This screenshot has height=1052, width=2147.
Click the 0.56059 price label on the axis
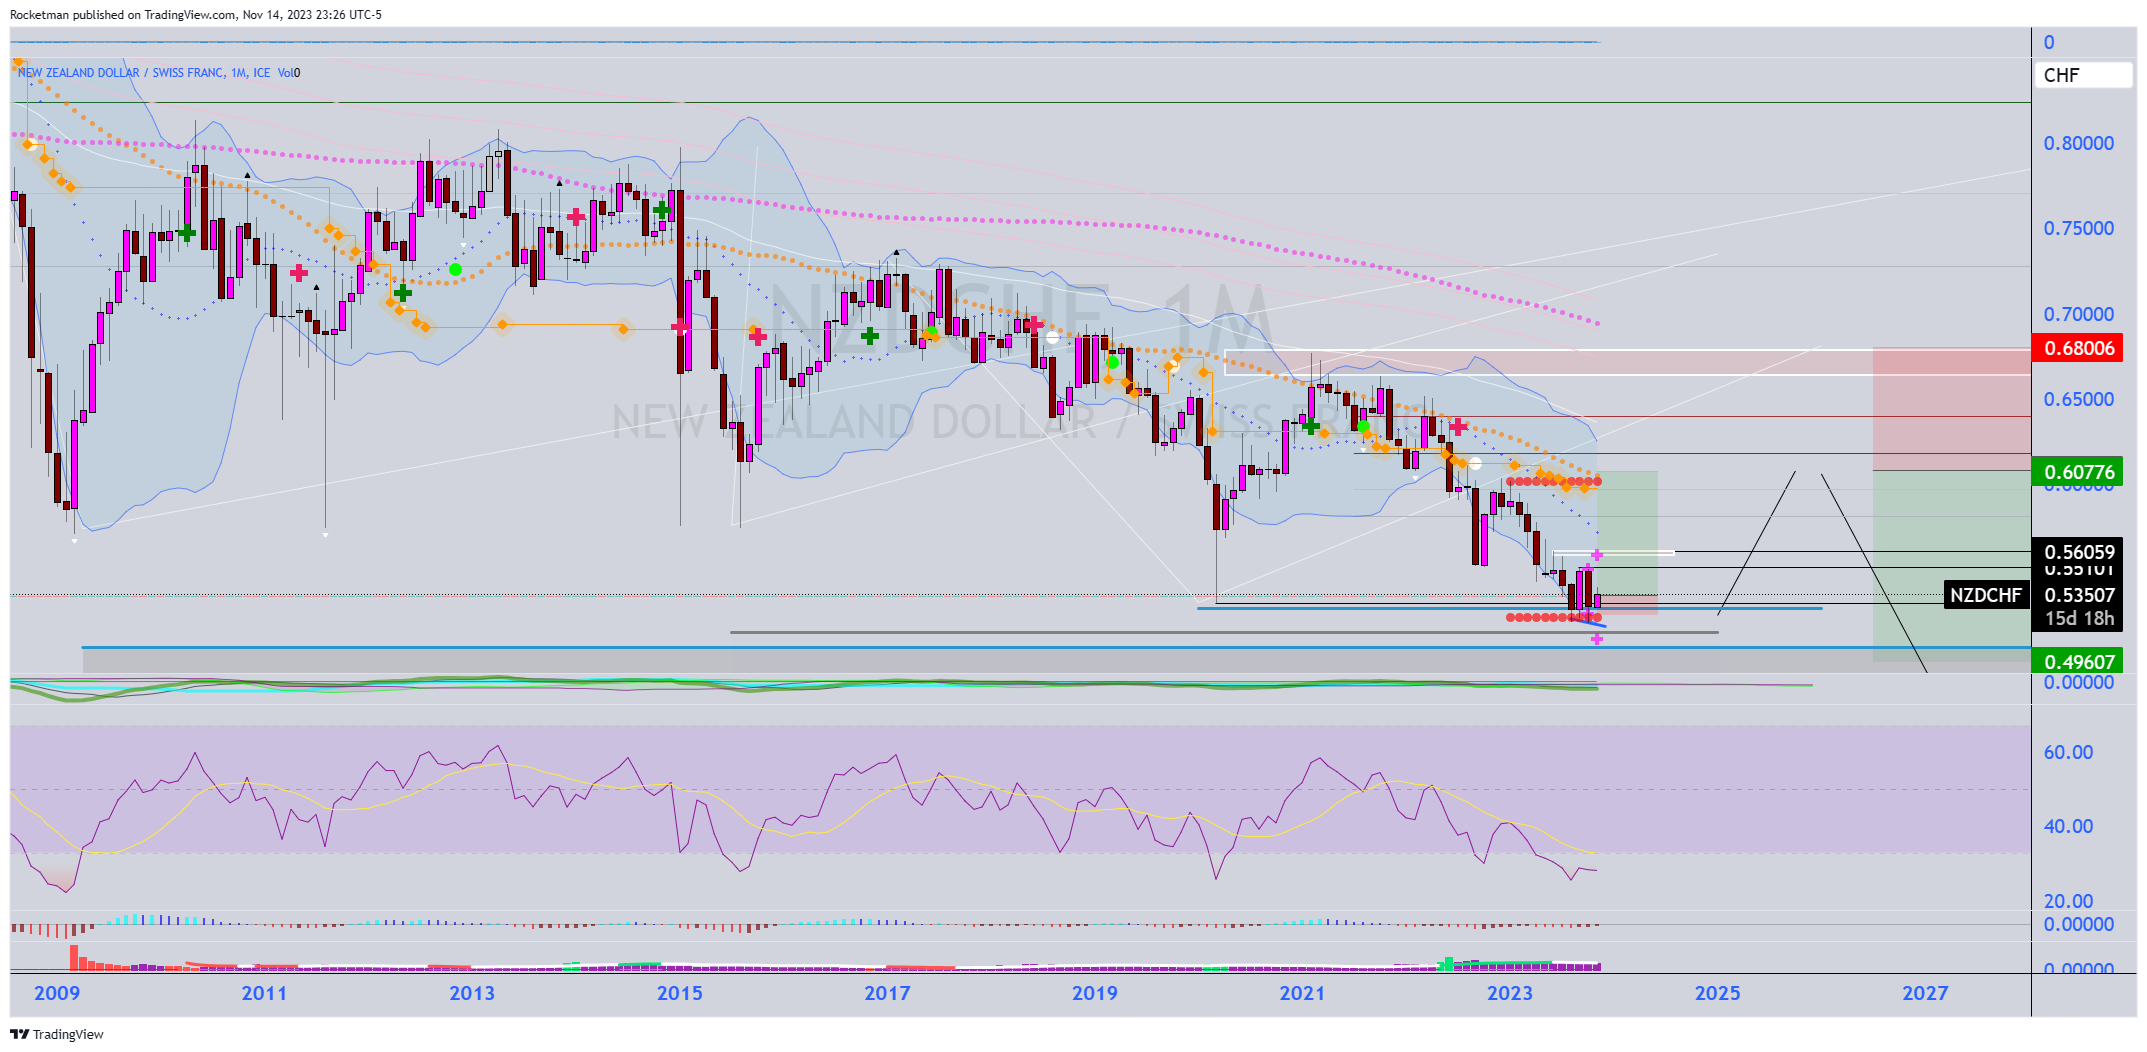pyautogui.click(x=2077, y=552)
